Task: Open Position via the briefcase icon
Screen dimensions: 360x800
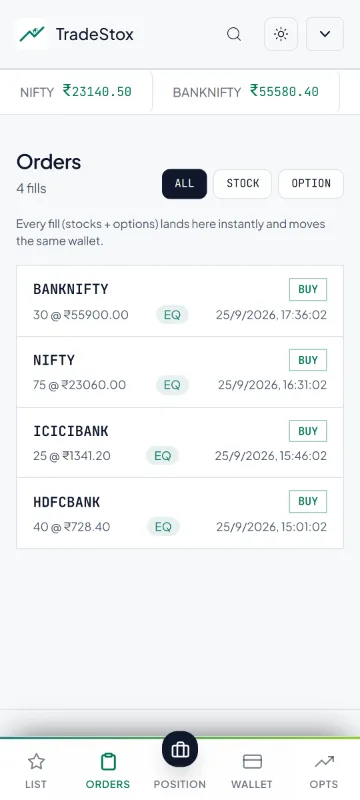Action: pyautogui.click(x=180, y=749)
